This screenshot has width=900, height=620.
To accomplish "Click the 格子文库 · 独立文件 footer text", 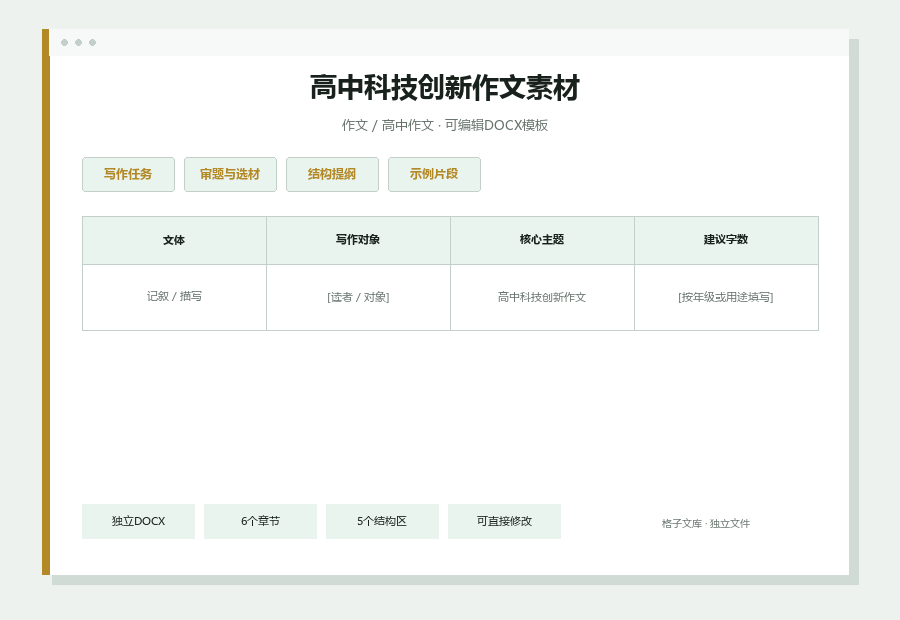I will point(705,524).
